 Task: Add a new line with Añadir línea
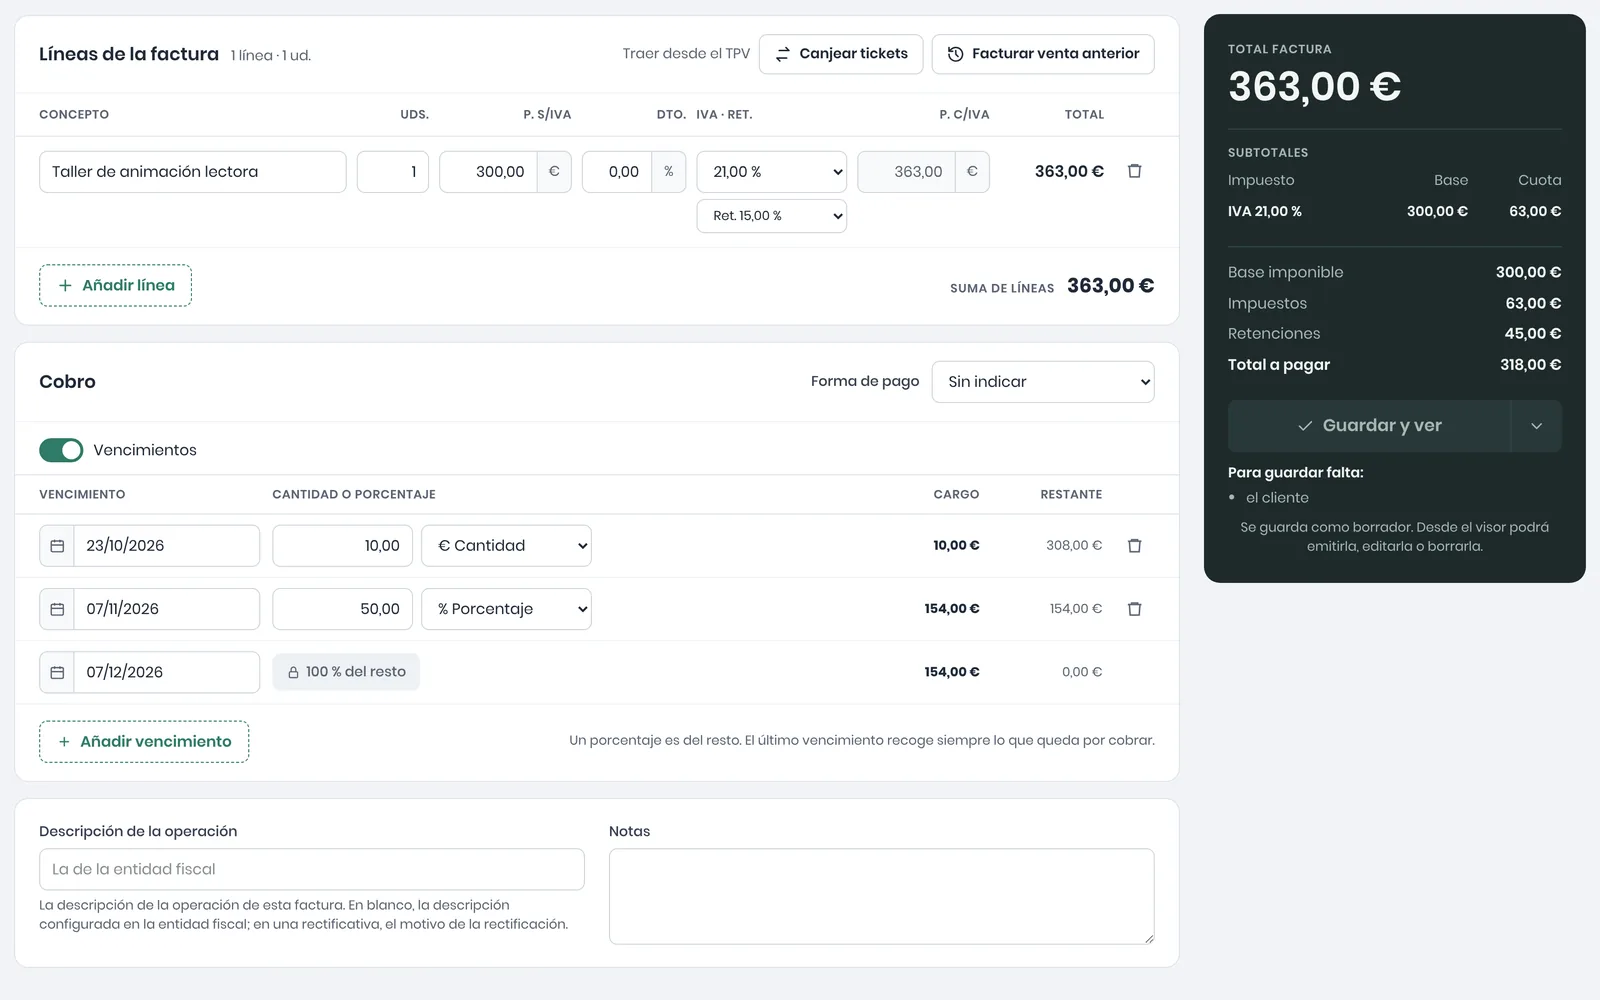115,286
